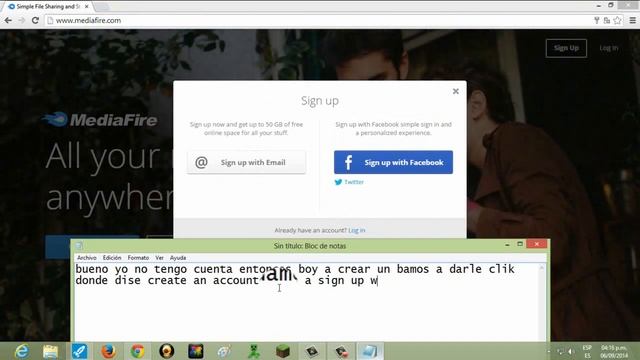Maximize the Bloc de notas window
This screenshot has width=640, height=360.
[x=520, y=244]
